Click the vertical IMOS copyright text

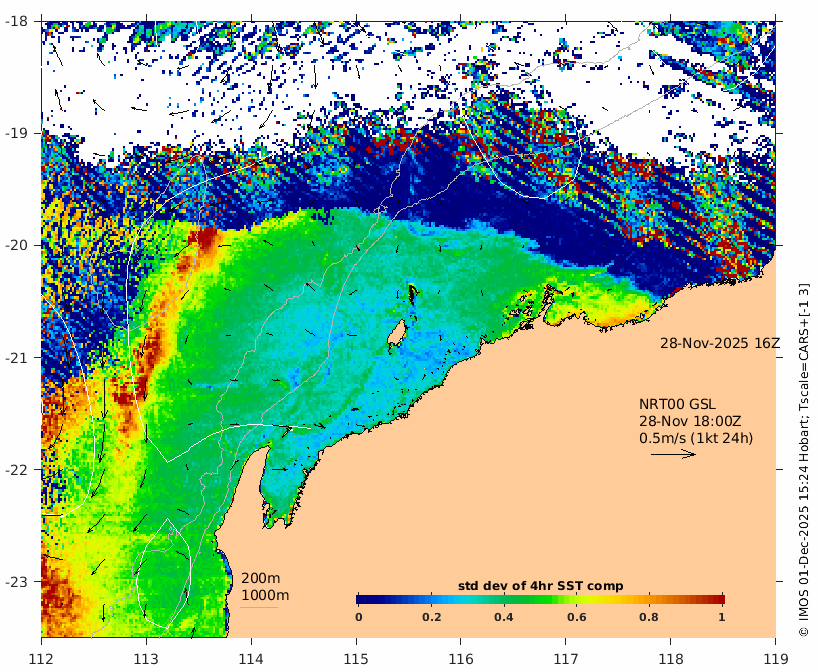coord(804,459)
